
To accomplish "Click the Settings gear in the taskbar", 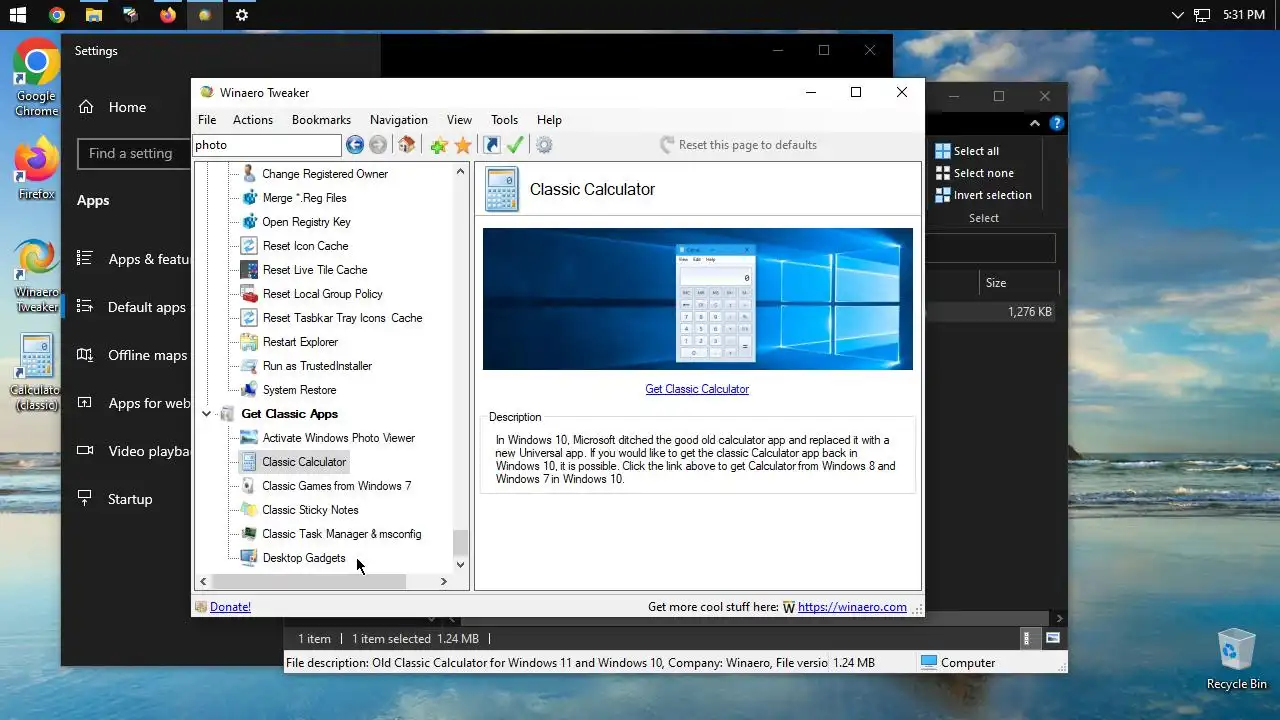I will click(x=241, y=15).
